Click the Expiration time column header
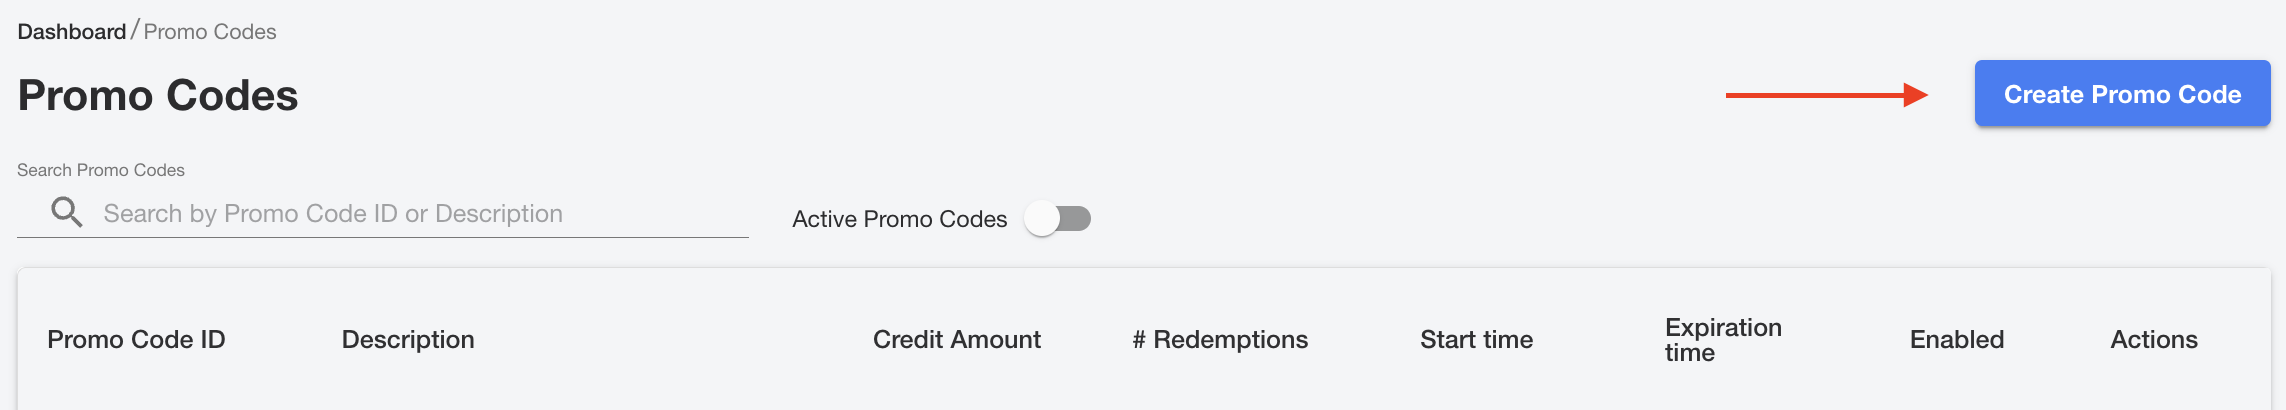 1723,340
